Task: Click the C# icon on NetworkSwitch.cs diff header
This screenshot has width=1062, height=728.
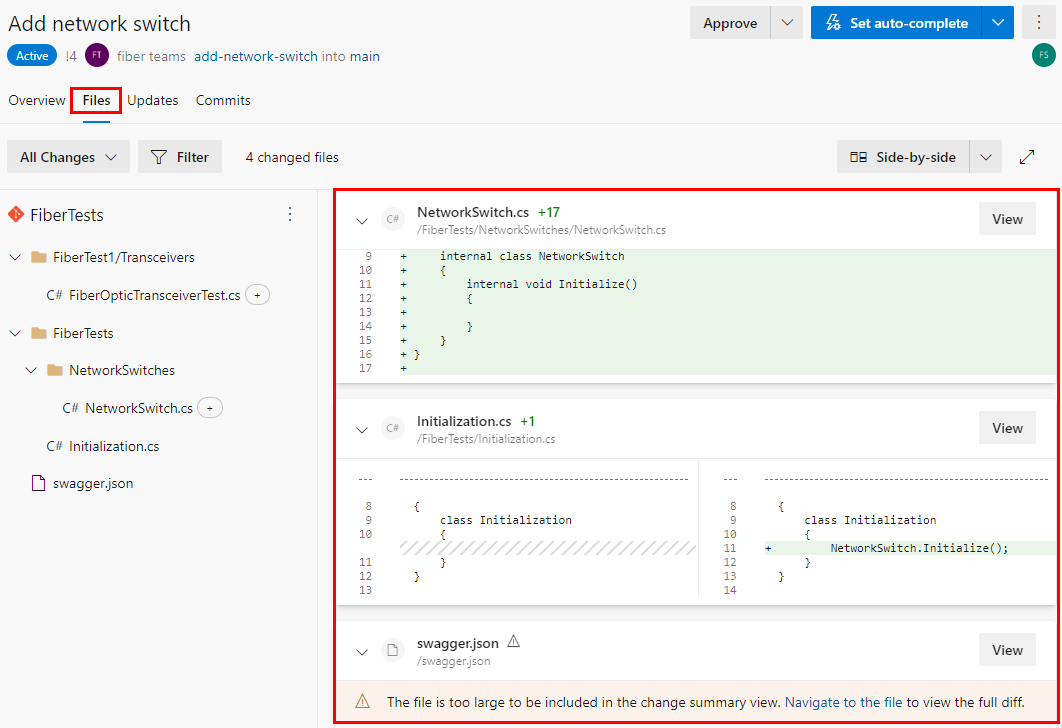Action: click(392, 218)
